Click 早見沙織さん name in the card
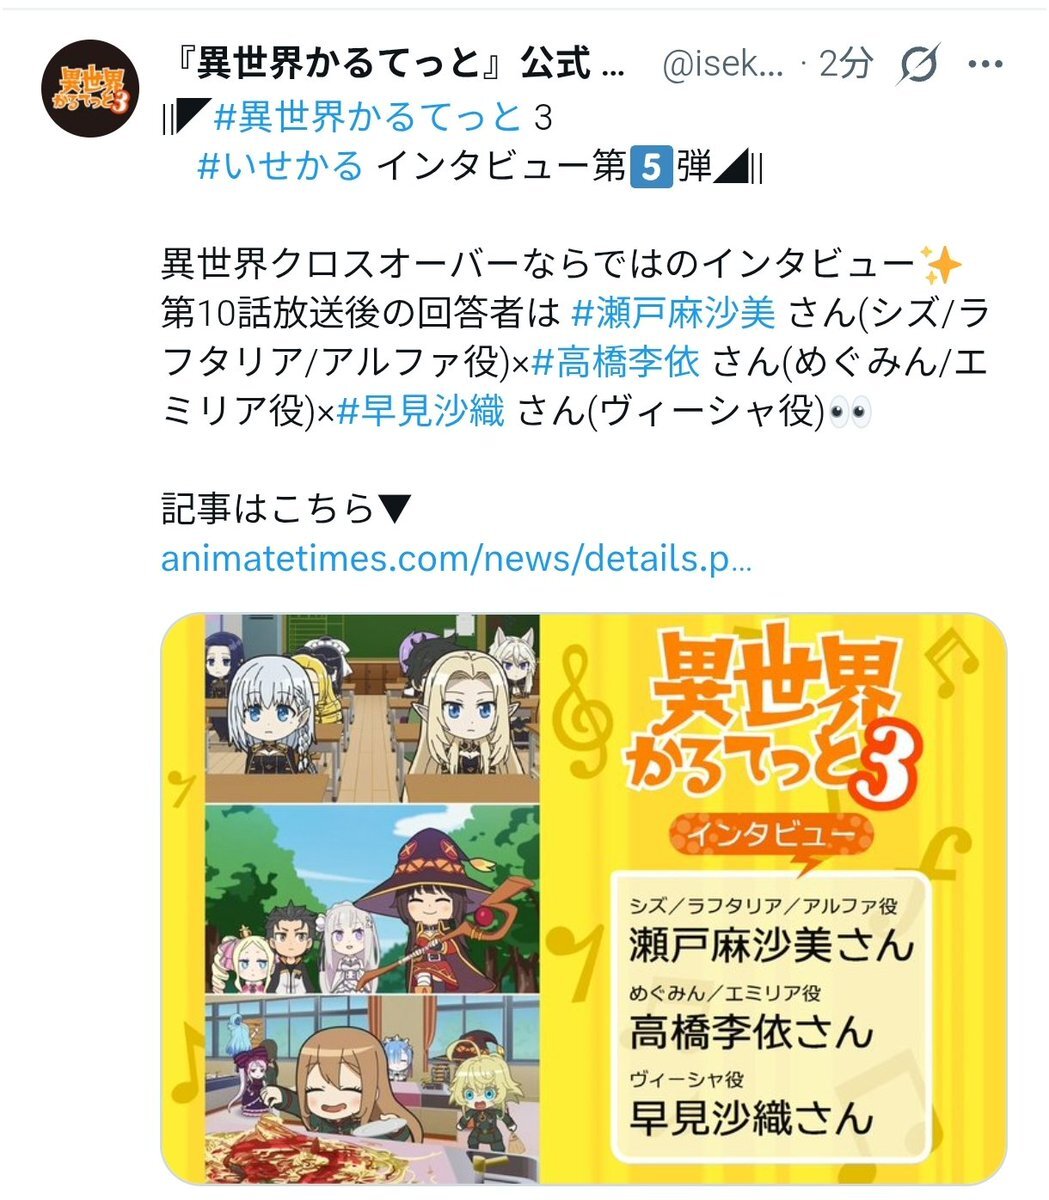The width and height of the screenshot is (1049, 1200). [751, 1118]
